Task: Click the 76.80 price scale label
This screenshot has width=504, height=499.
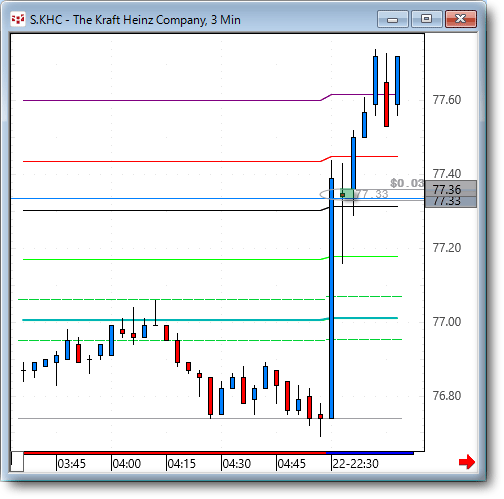Action: [x=447, y=396]
